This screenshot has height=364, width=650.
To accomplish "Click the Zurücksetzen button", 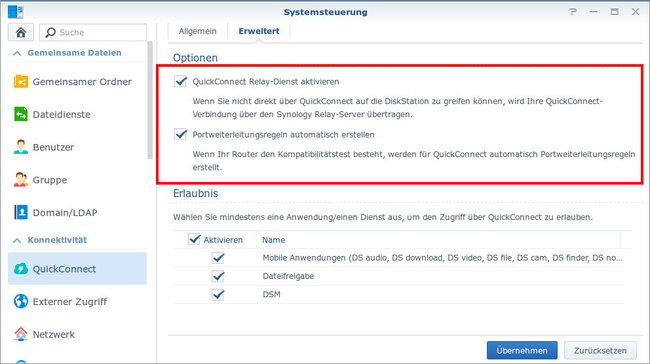I will tap(600, 350).
